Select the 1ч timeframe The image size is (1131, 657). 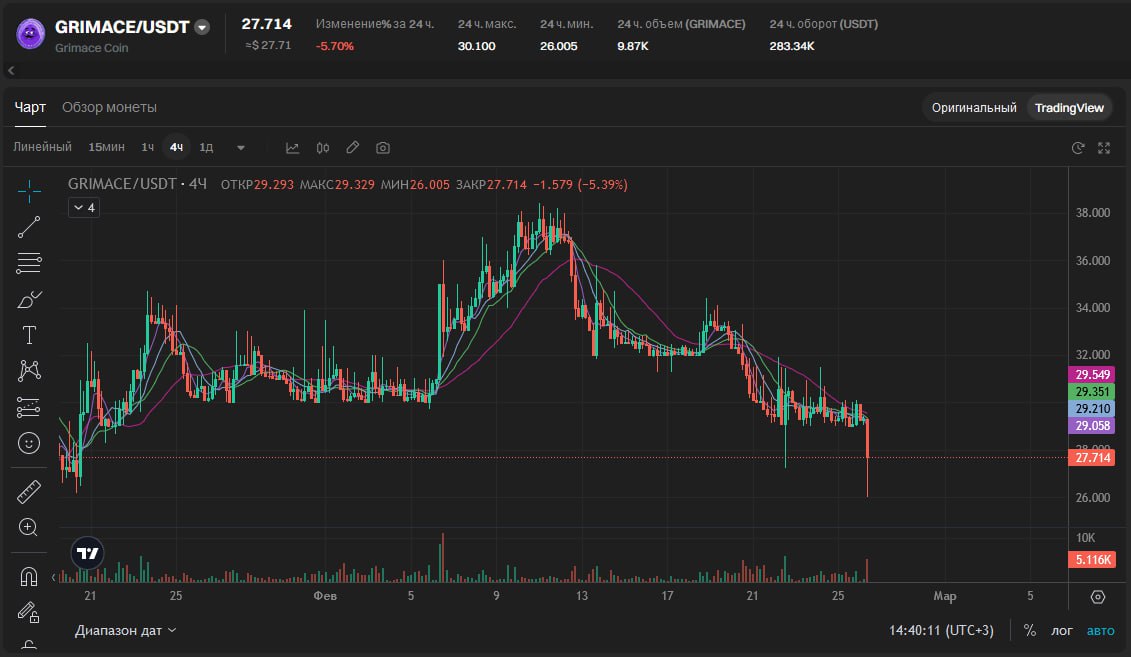click(148, 147)
